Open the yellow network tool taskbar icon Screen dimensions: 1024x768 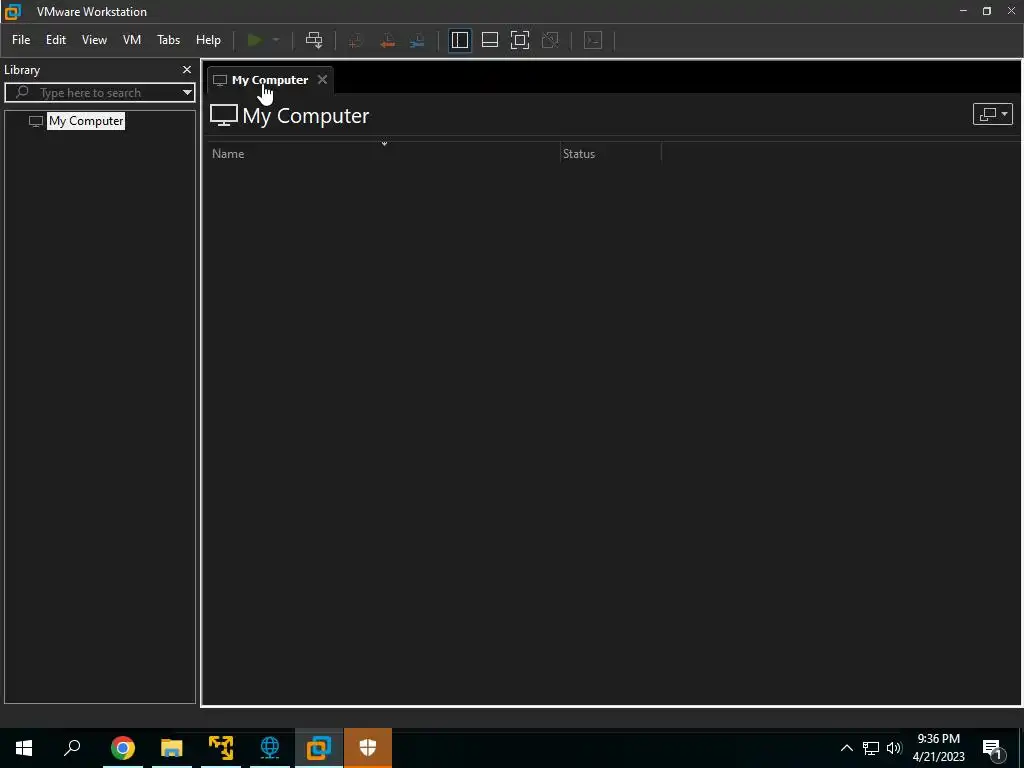(221, 748)
